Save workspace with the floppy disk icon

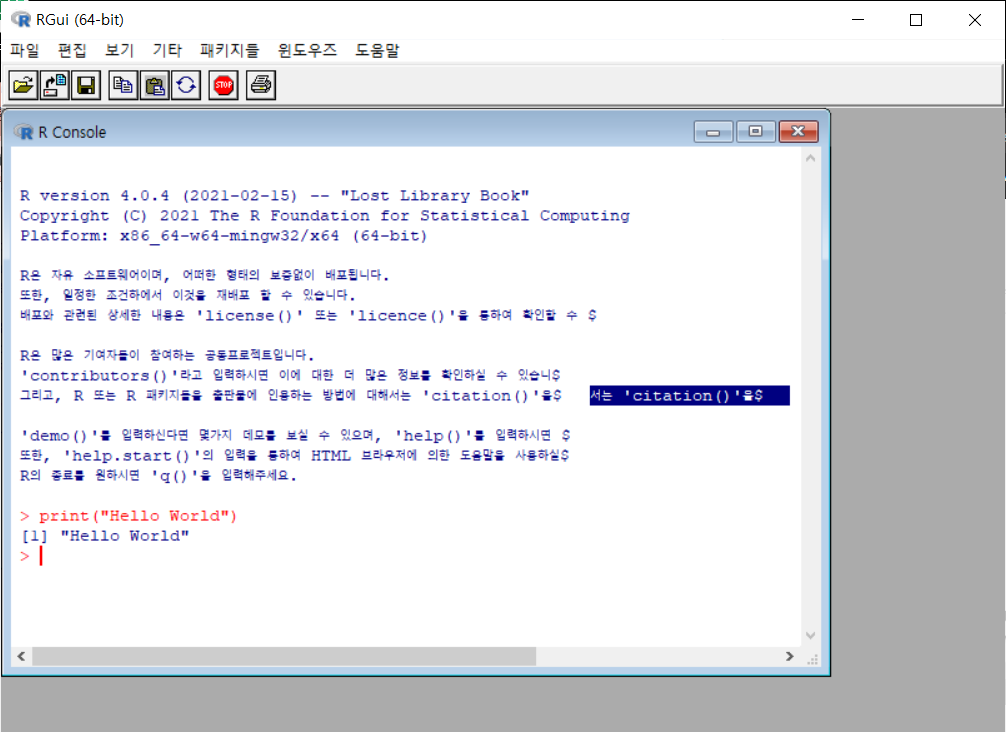pos(86,85)
